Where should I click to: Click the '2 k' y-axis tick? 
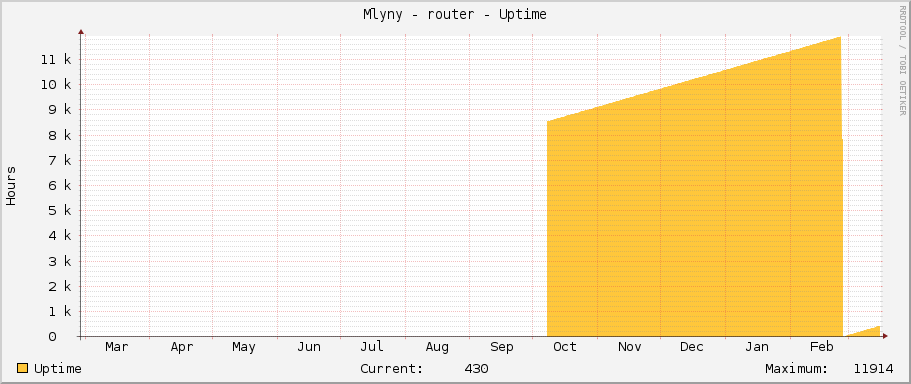pos(60,286)
